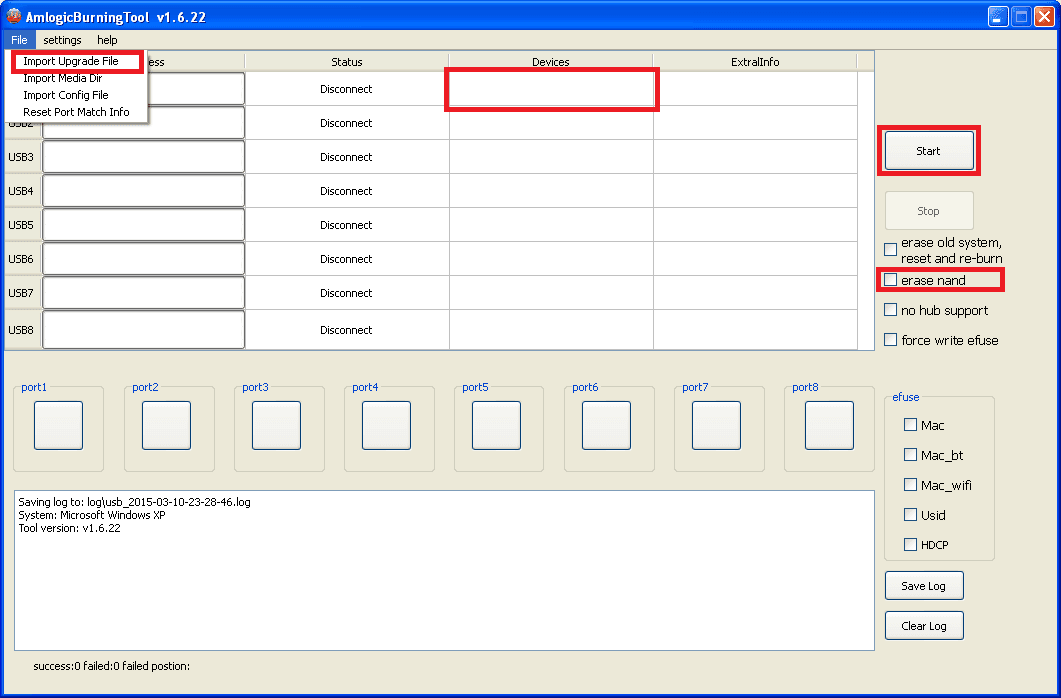
Task: Select the USB8 row label
Action: point(21,329)
